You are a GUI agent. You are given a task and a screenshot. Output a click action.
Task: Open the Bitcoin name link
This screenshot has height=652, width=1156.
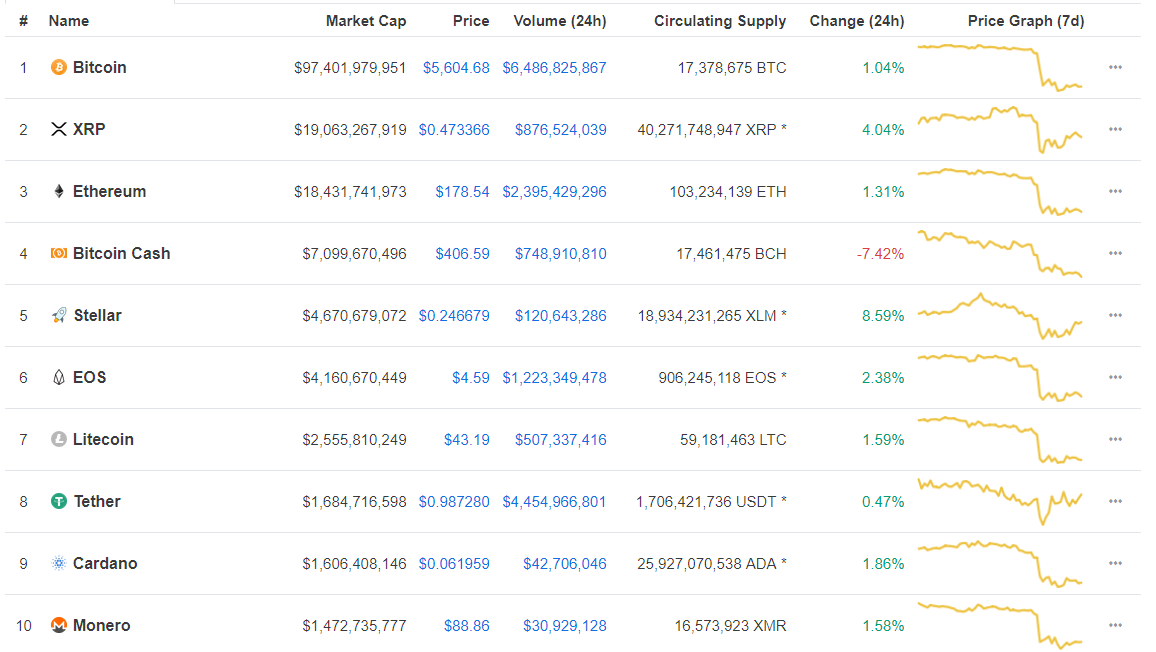pos(100,68)
